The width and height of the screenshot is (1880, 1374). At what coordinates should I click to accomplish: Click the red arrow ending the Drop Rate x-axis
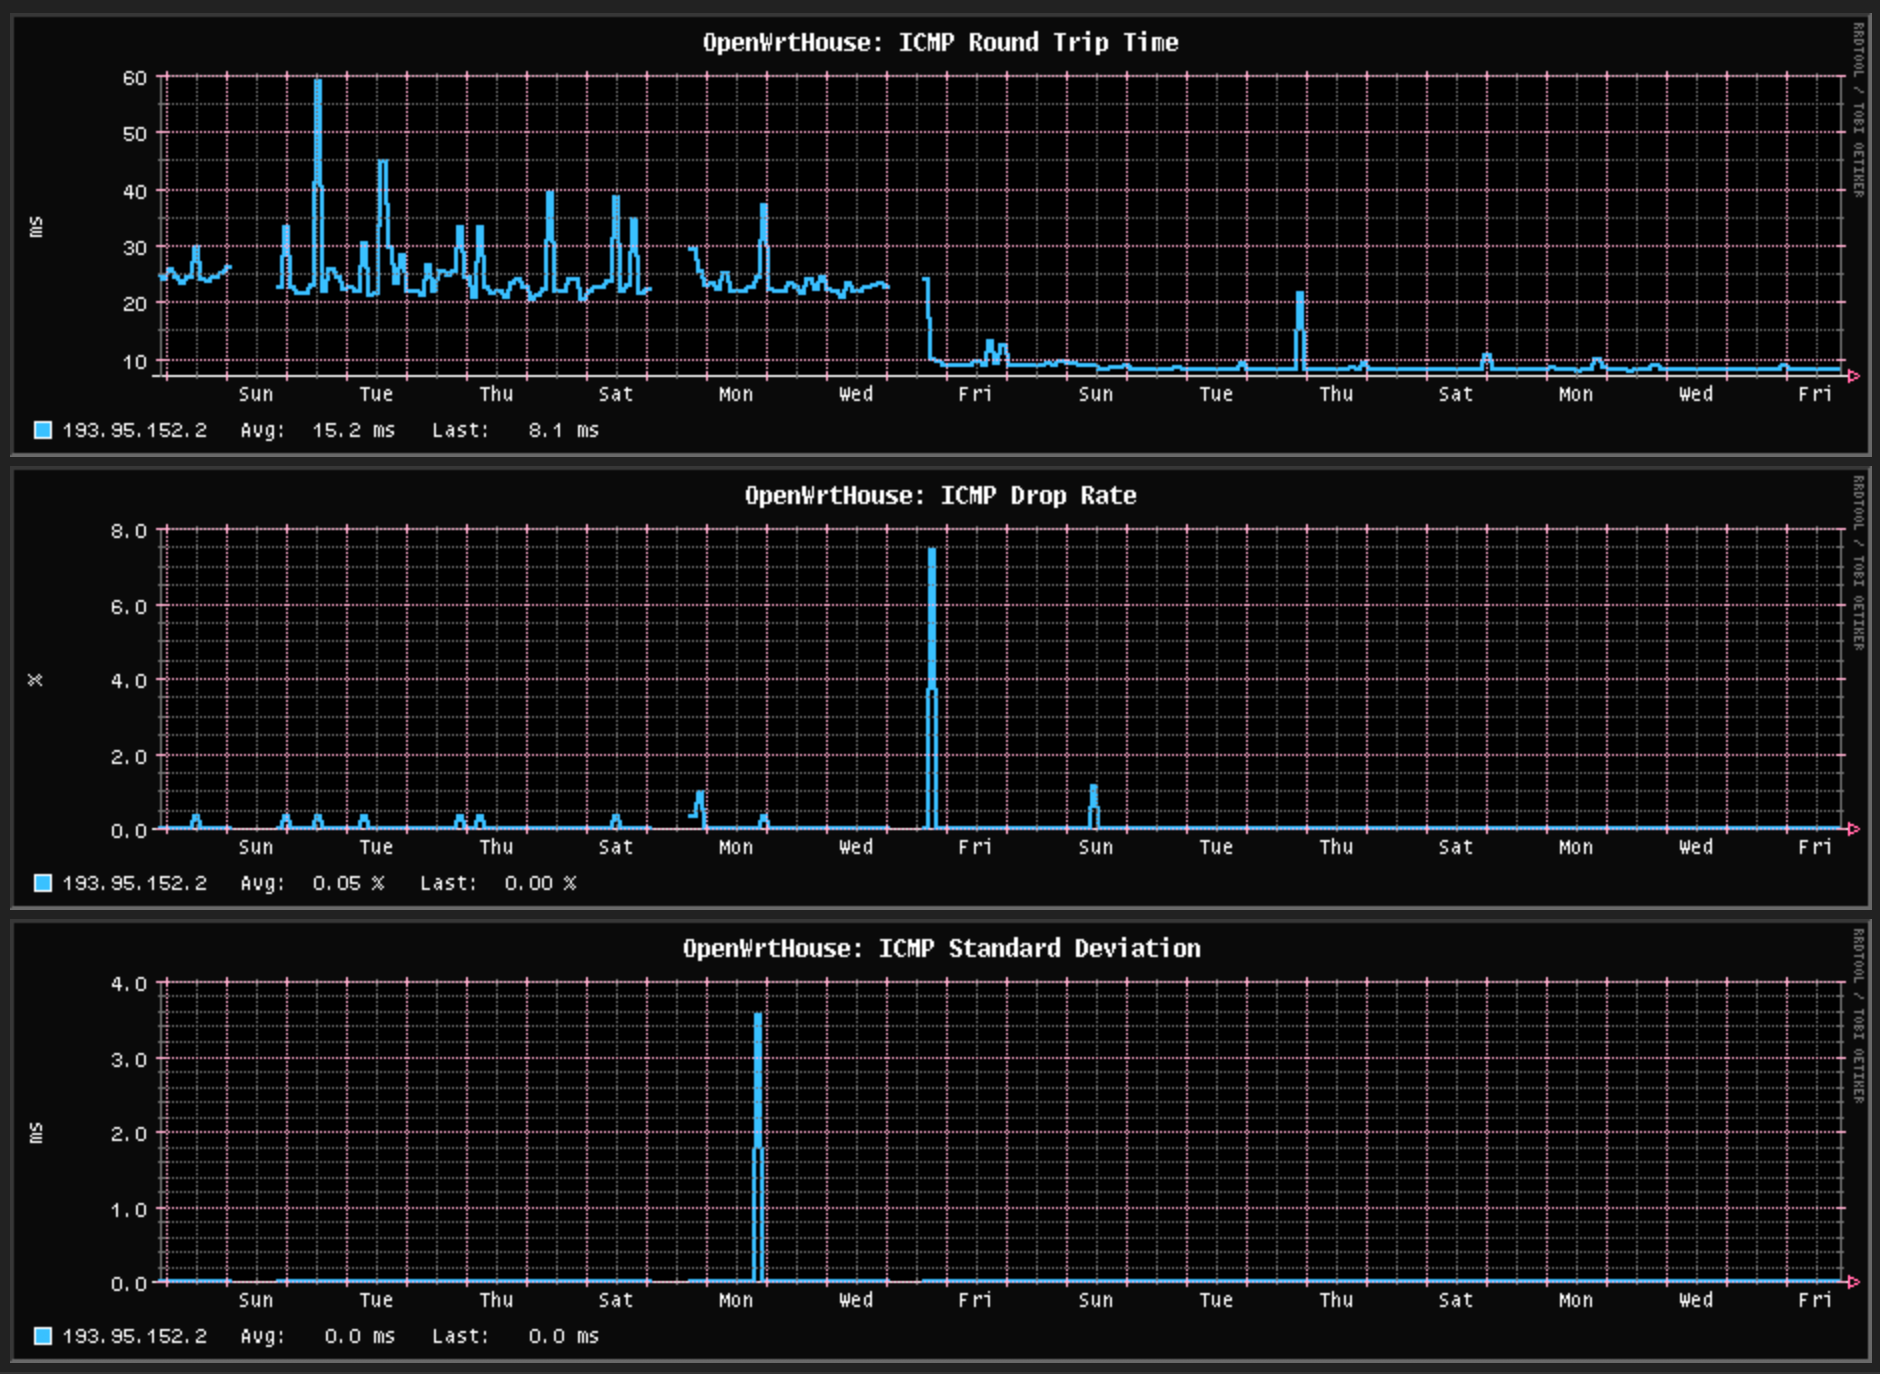1853,829
